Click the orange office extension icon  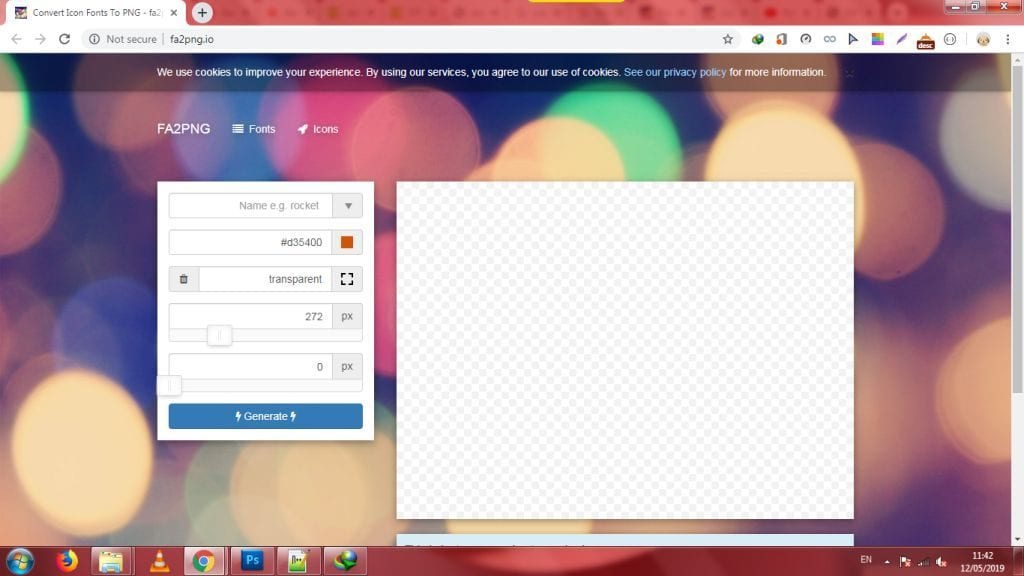click(781, 39)
